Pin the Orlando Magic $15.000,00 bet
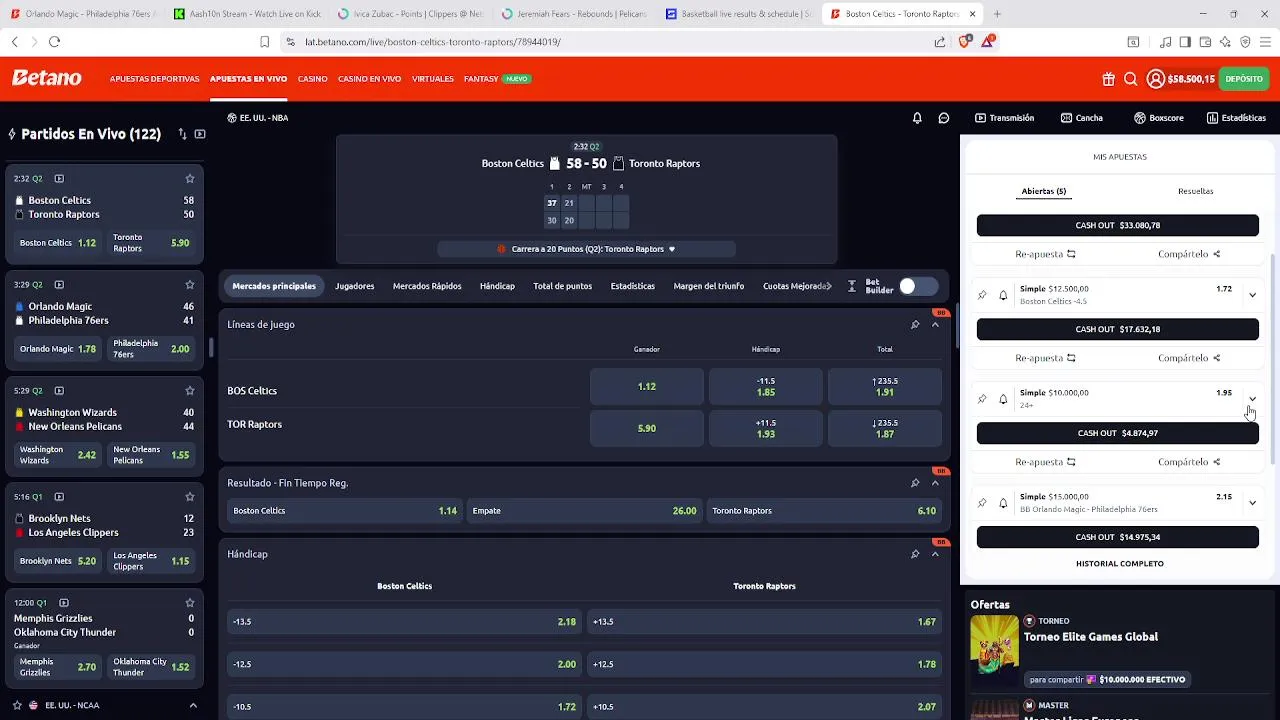The width and height of the screenshot is (1280, 720). click(982, 503)
